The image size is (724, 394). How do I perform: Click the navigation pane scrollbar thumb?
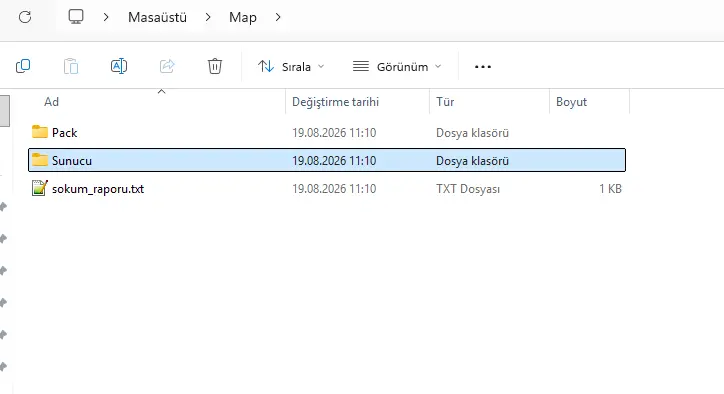(5, 110)
